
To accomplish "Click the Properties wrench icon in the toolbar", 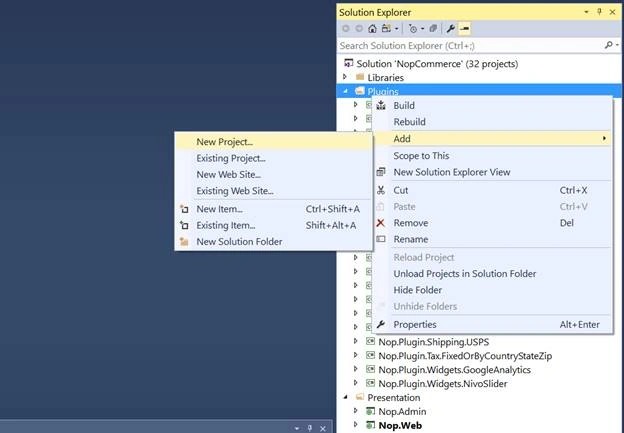I will pos(450,29).
